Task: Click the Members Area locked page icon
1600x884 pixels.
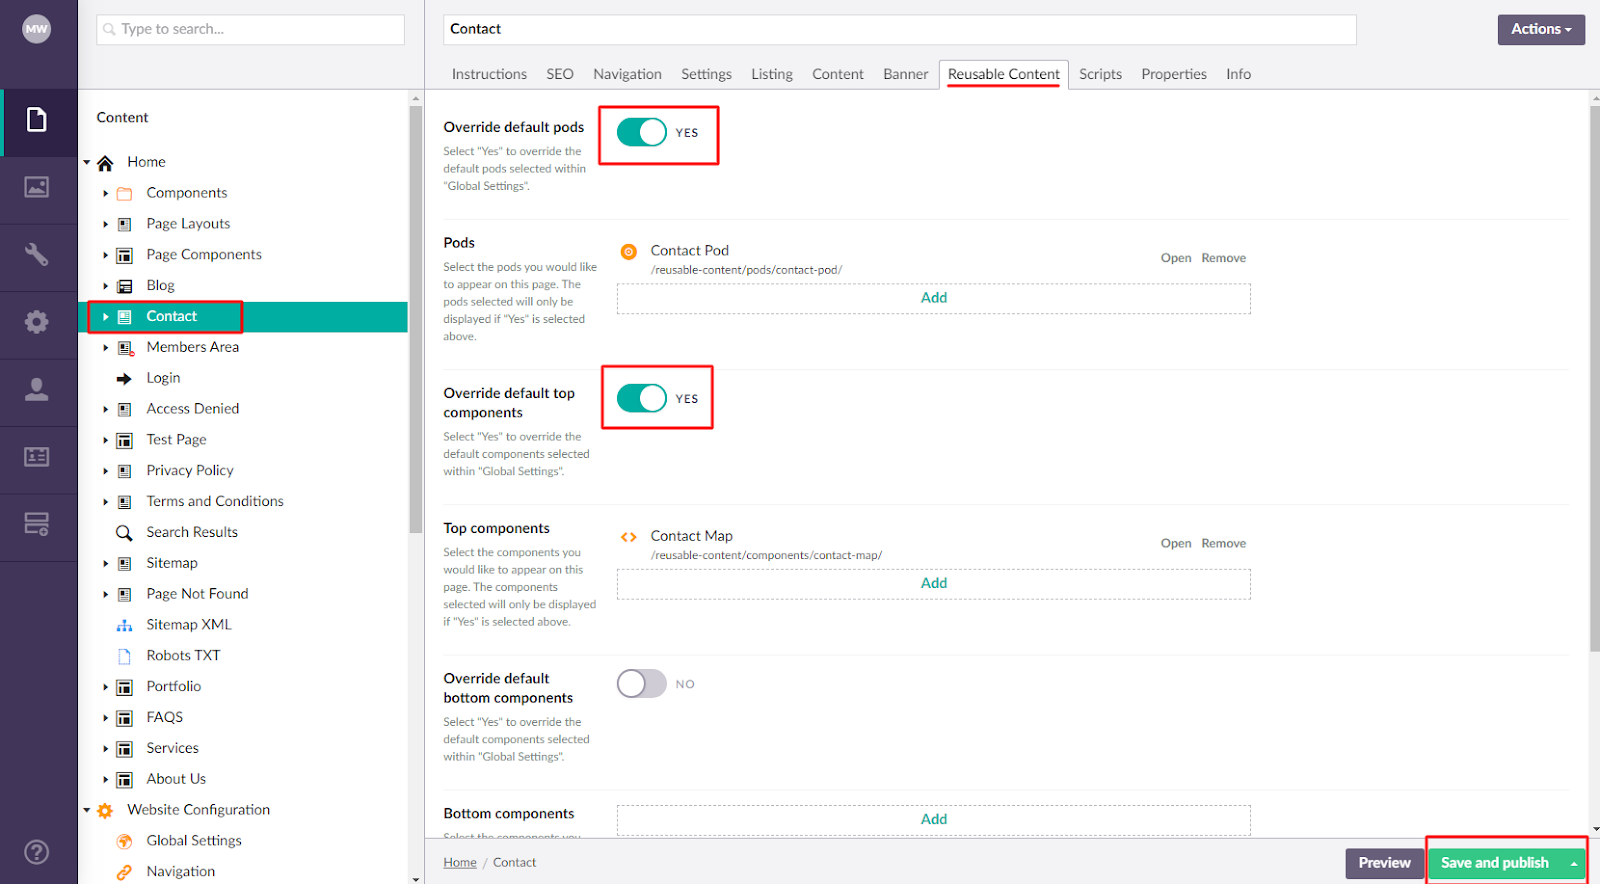Action: 125,348
